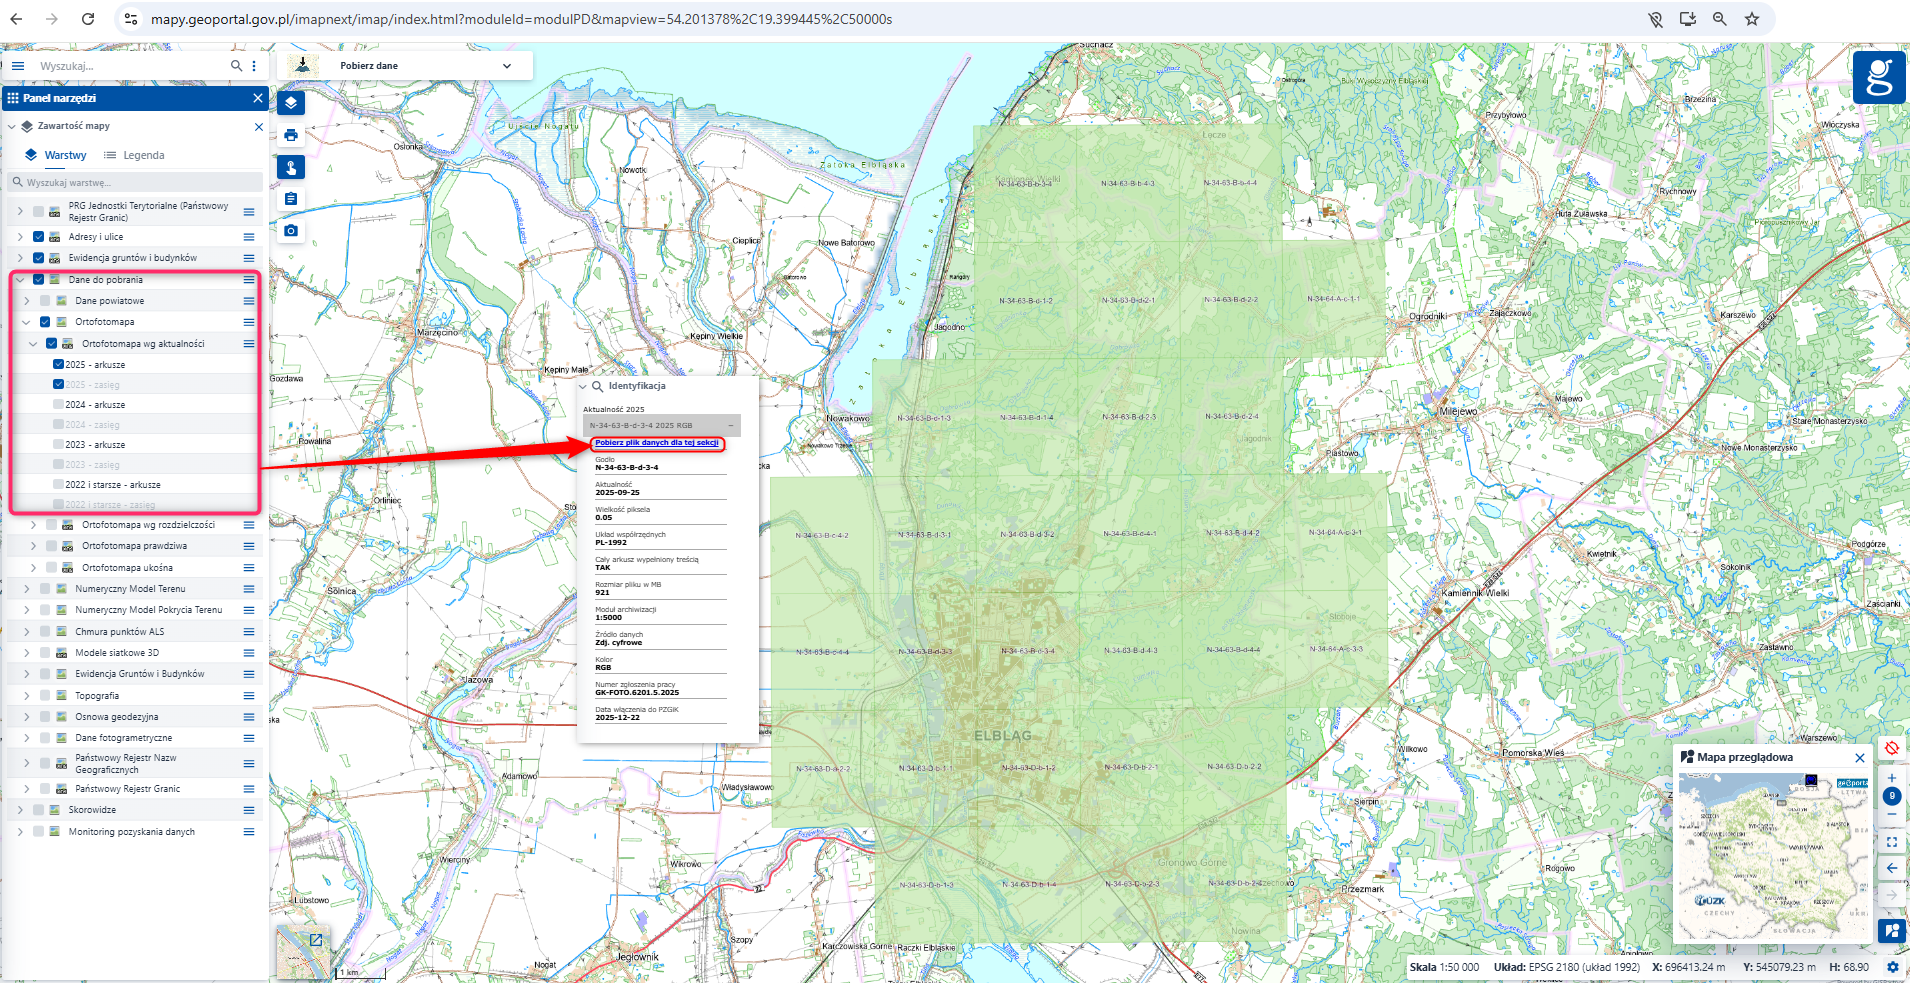The width and height of the screenshot is (1910, 983).
Task: Click the clipboard tool icon
Action: tap(291, 199)
